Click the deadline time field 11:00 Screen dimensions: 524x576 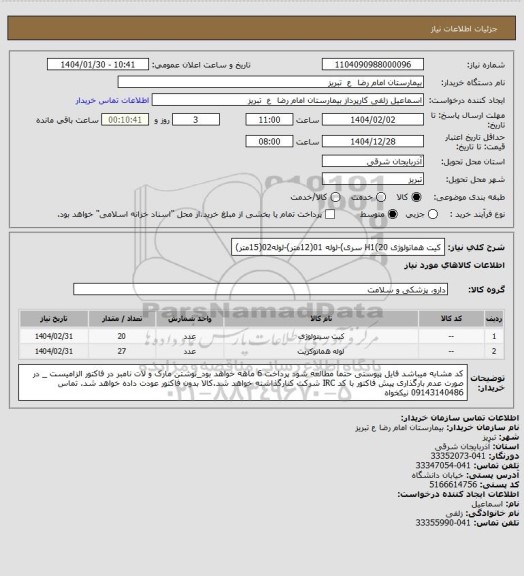click(269, 120)
